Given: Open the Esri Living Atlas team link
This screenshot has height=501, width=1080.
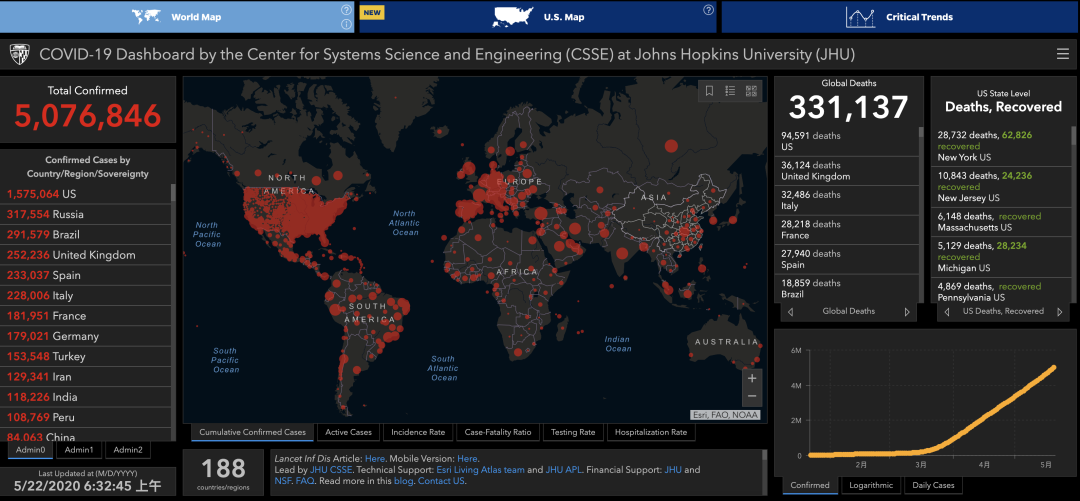Looking at the screenshot, I should pyautogui.click(x=481, y=470).
